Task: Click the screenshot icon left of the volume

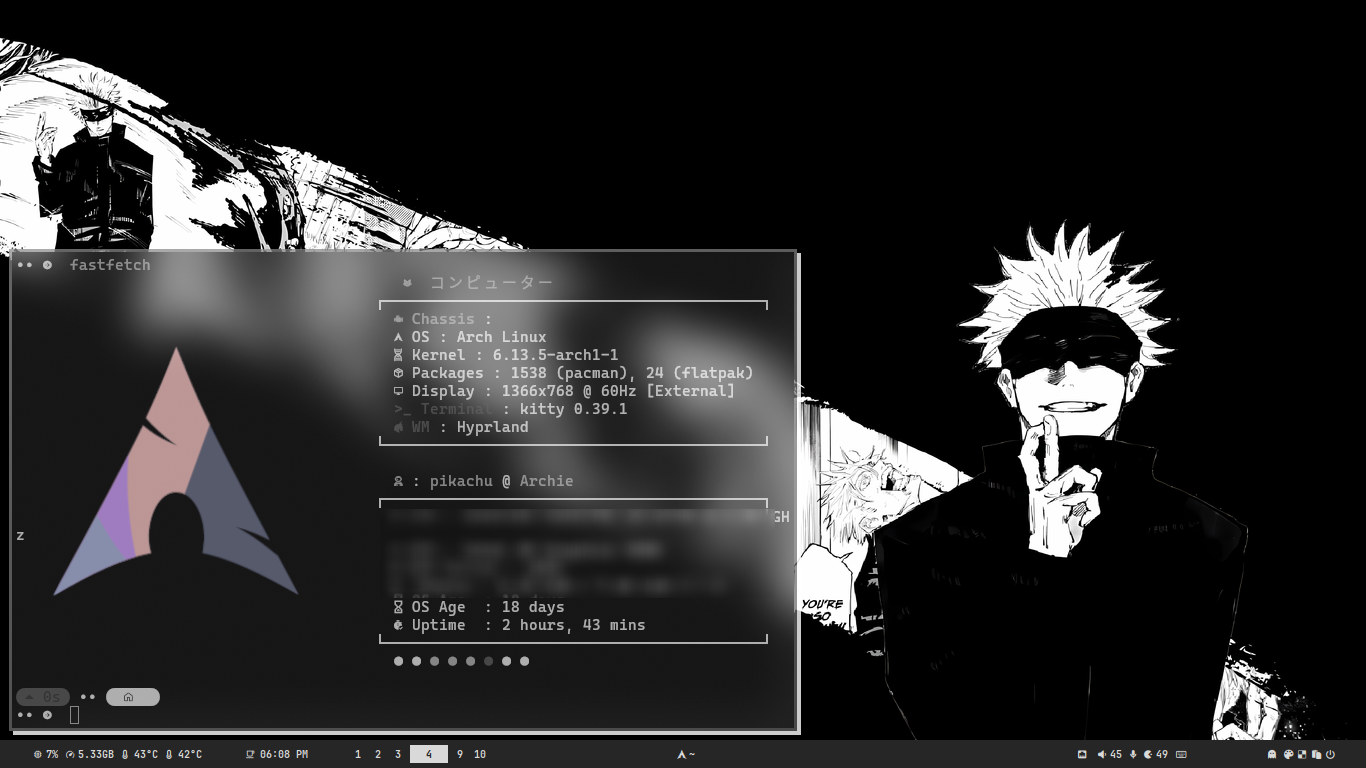Action: 1082,754
